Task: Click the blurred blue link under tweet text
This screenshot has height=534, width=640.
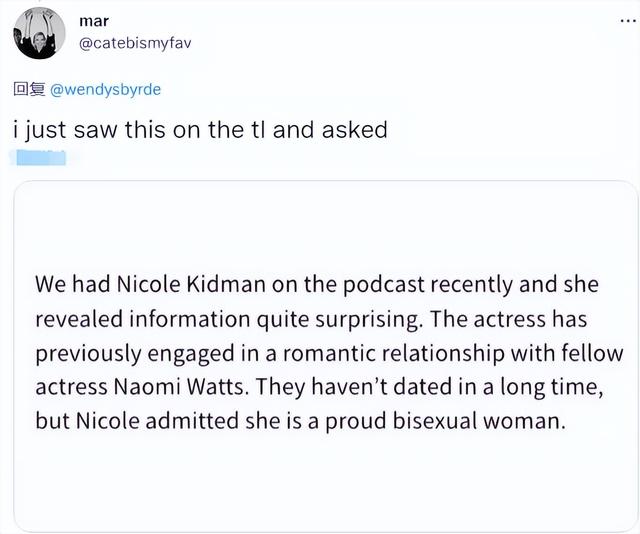Action: (x=37, y=158)
